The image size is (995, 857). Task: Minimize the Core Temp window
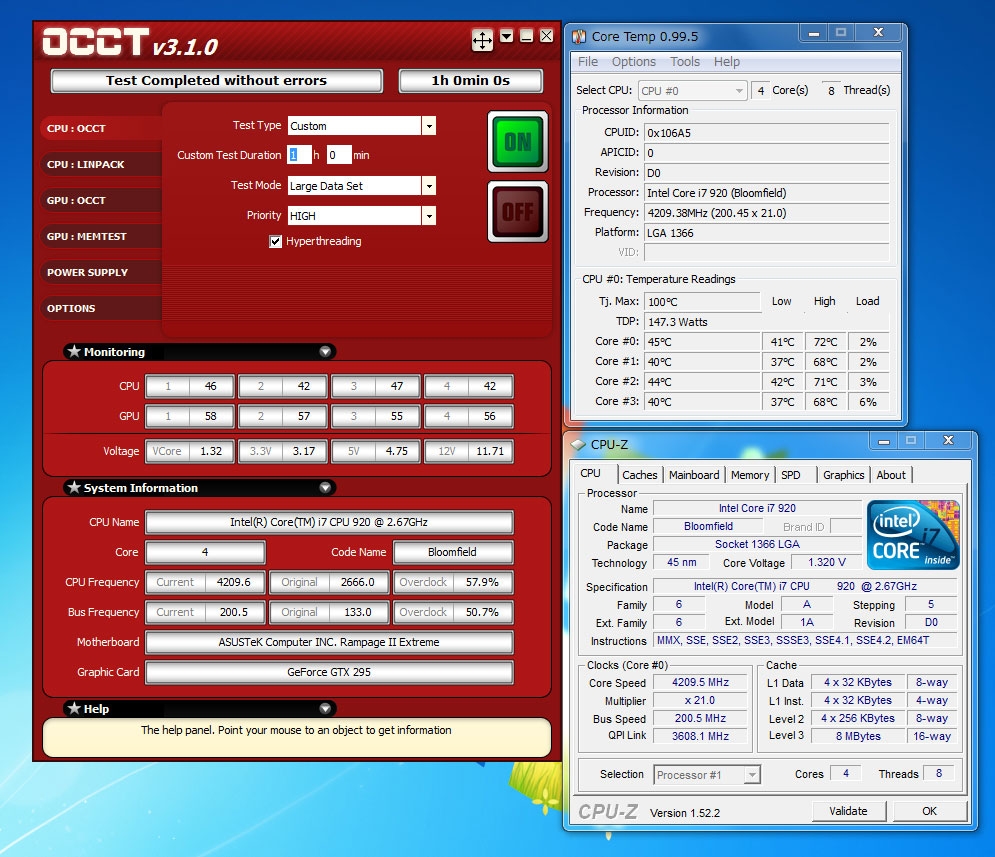(814, 33)
